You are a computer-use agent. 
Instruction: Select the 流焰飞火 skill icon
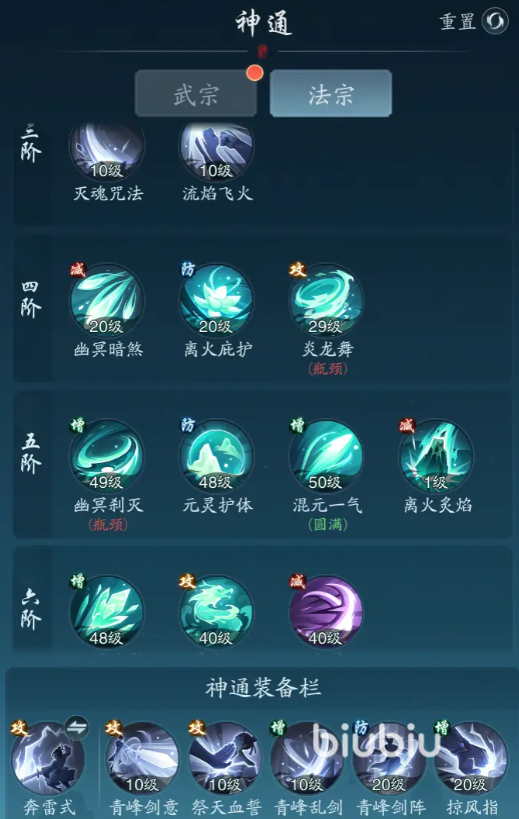217,150
